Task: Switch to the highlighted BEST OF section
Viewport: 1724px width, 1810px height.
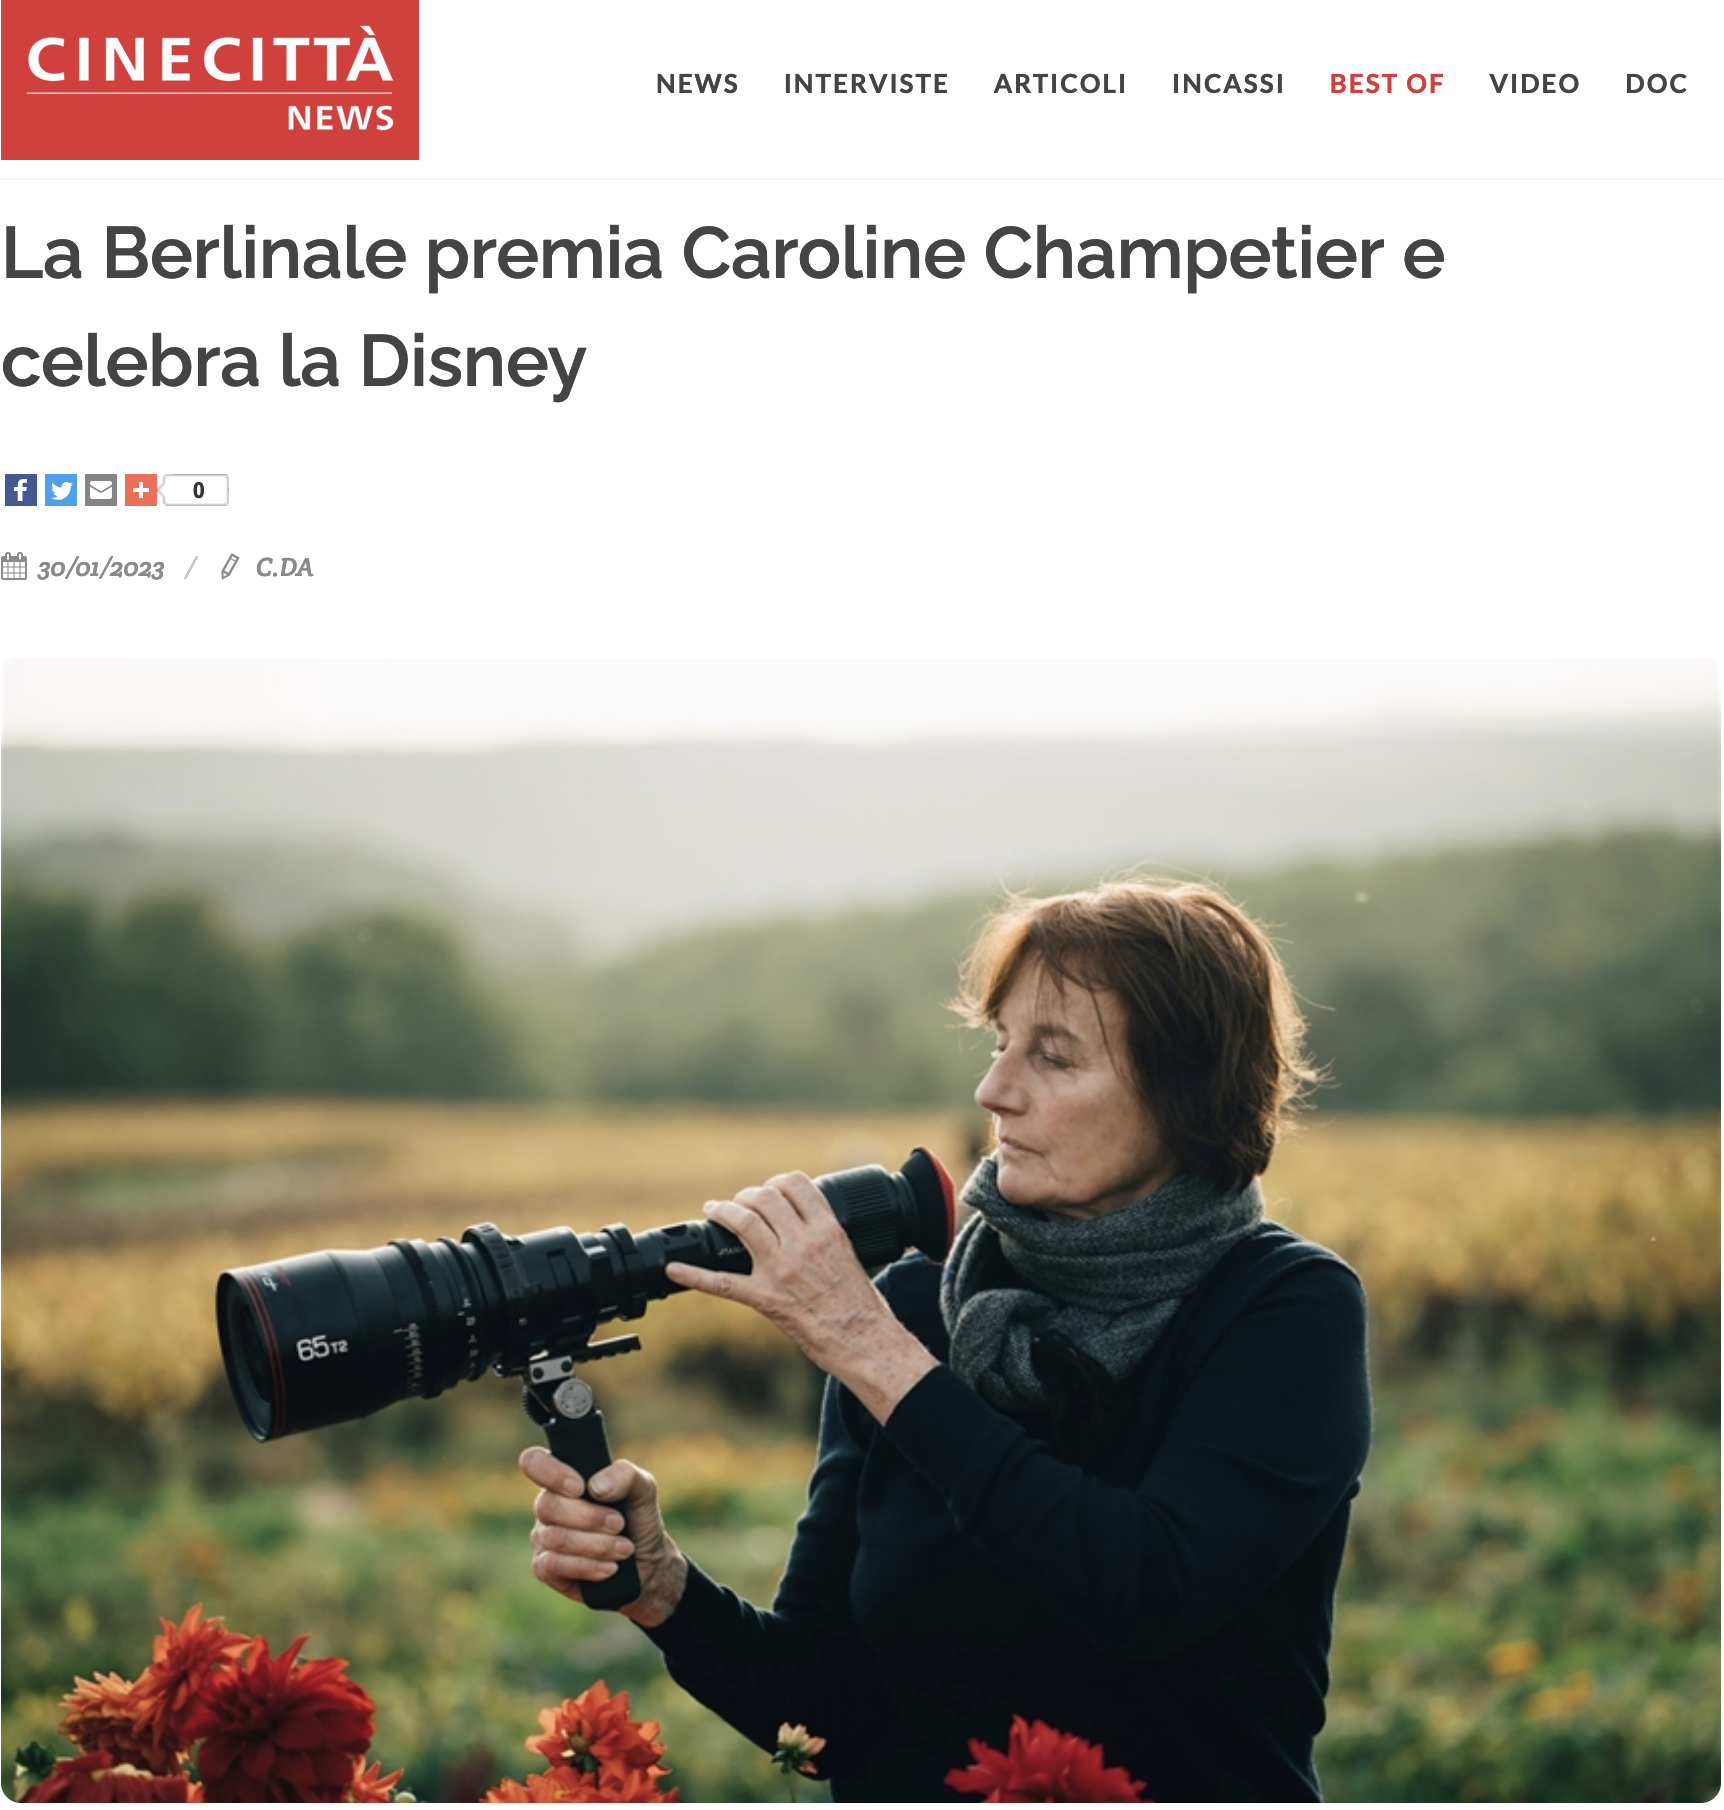Action: coord(1385,84)
